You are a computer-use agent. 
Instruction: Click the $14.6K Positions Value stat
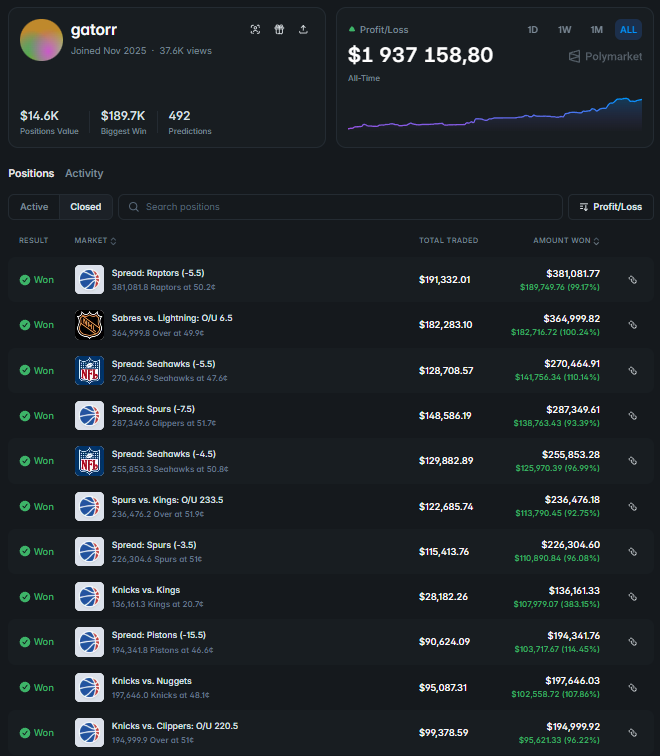(x=49, y=122)
